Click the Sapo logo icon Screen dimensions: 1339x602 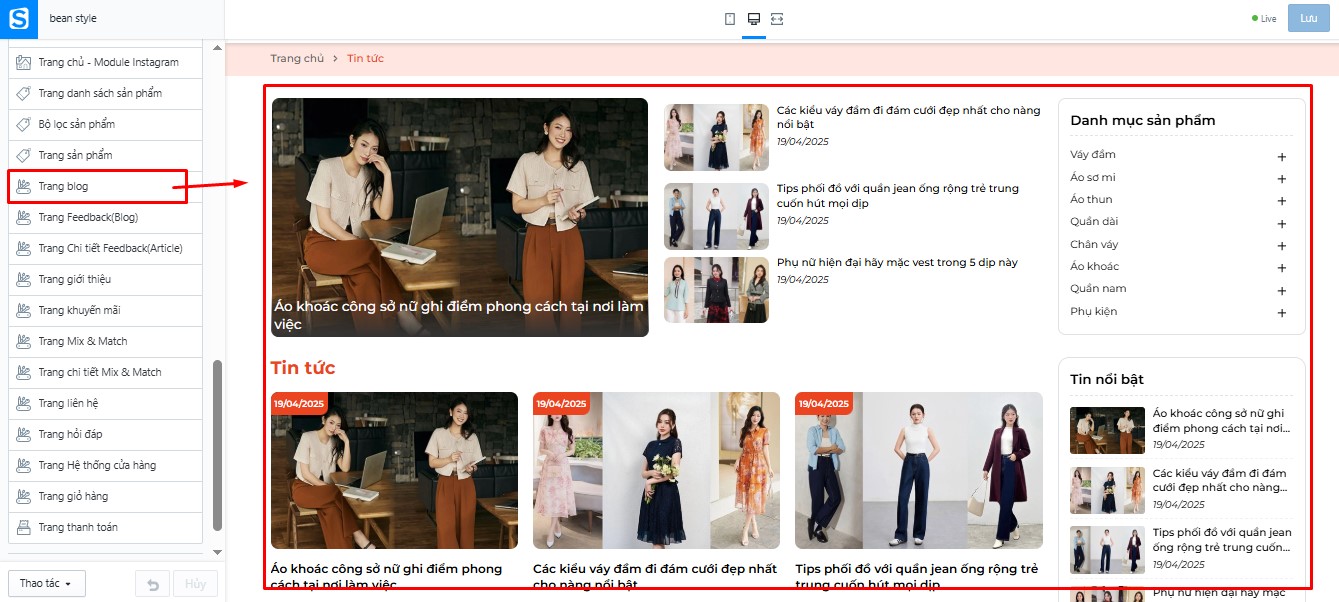click(19, 18)
